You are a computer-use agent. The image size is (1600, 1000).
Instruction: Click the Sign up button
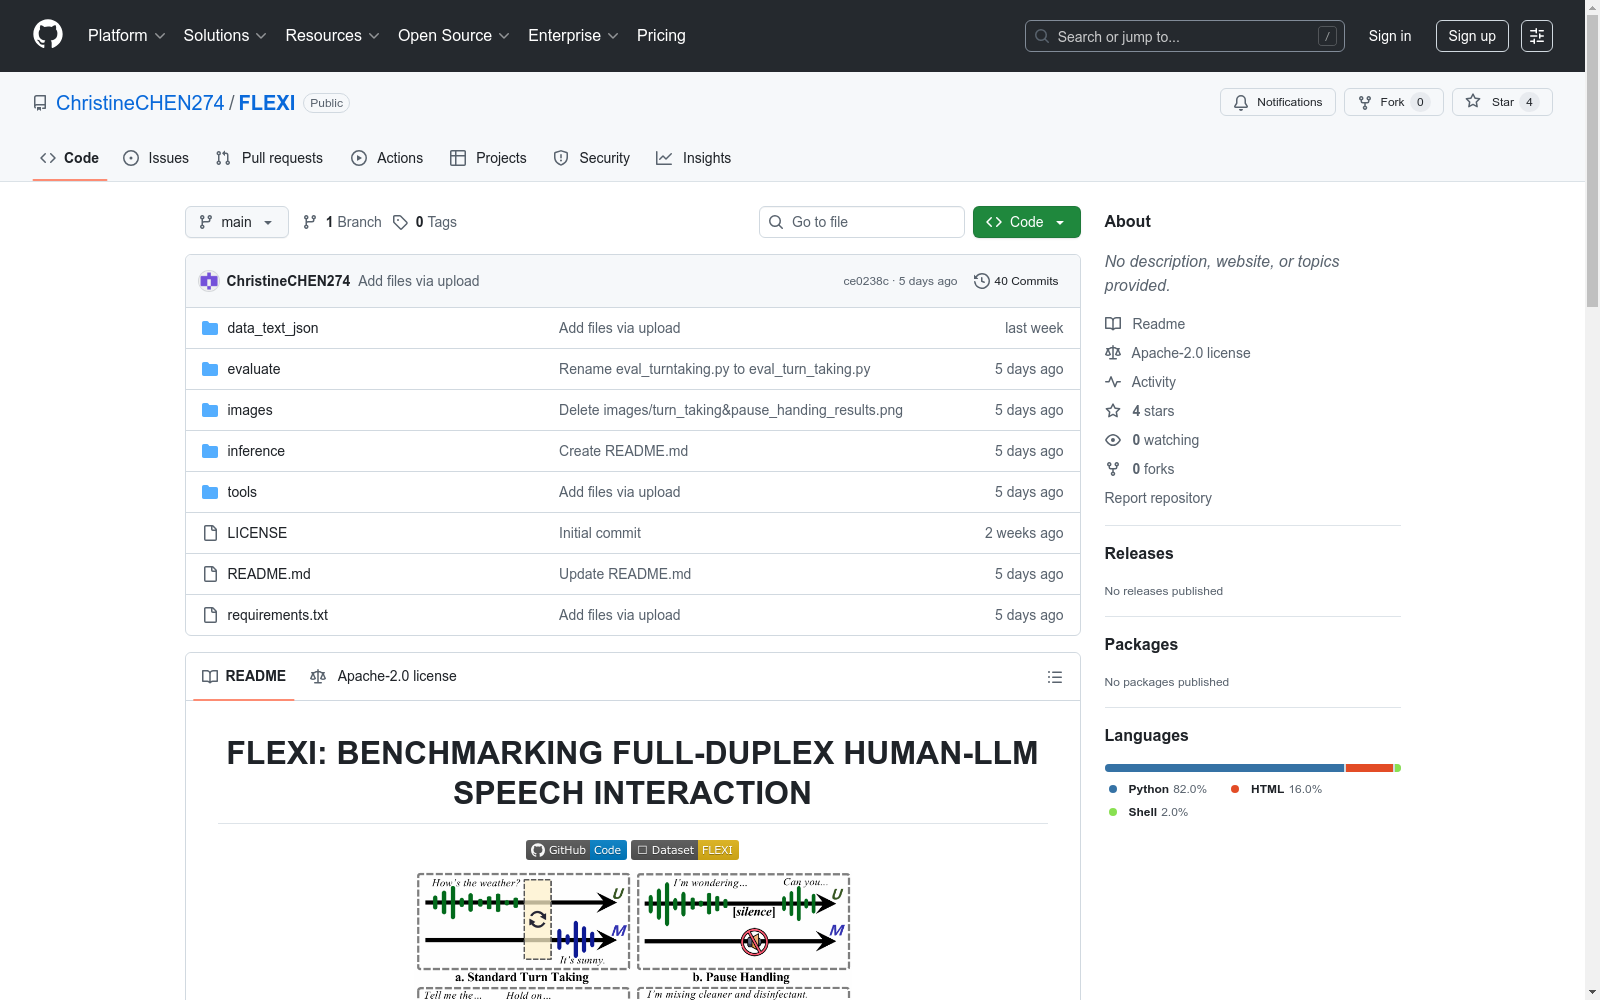point(1472,36)
